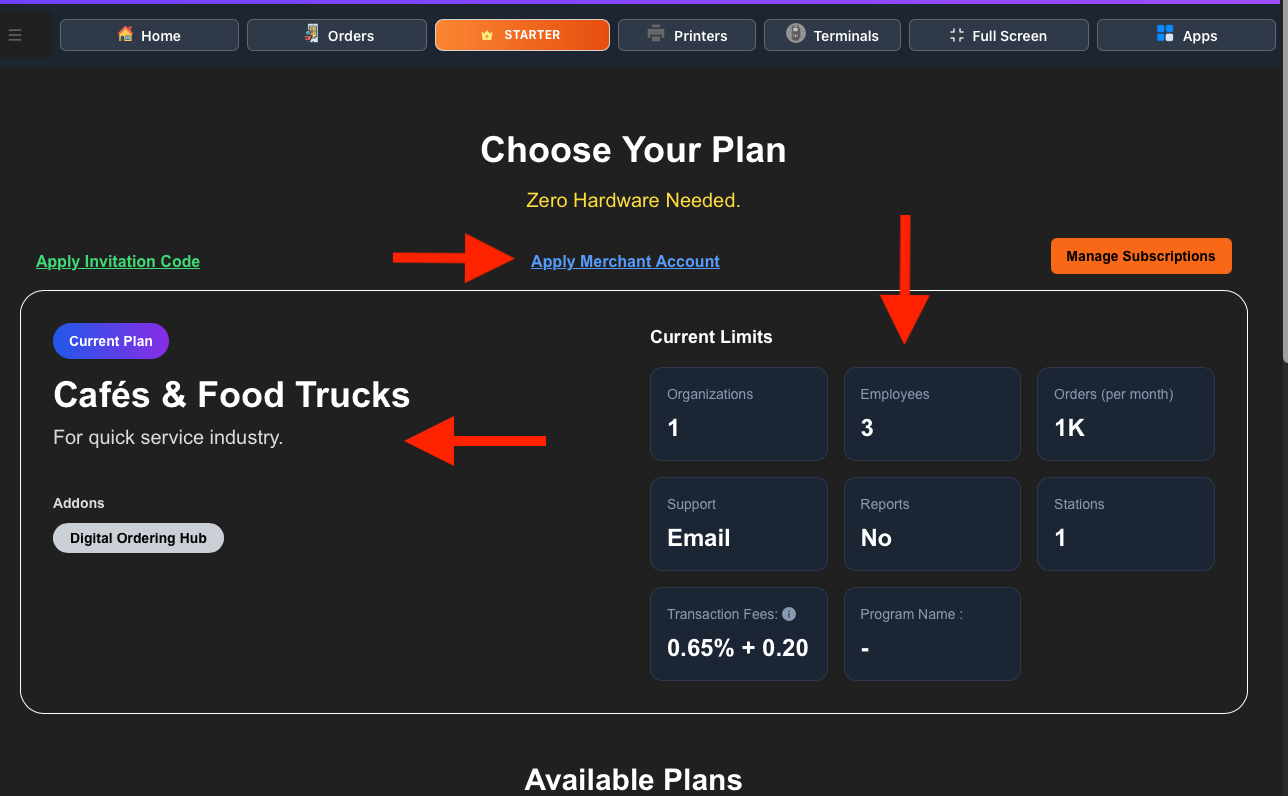Screen dimensions: 1288x796
Task: Open the hamburger menu in the top-left corner
Action: point(14,34)
